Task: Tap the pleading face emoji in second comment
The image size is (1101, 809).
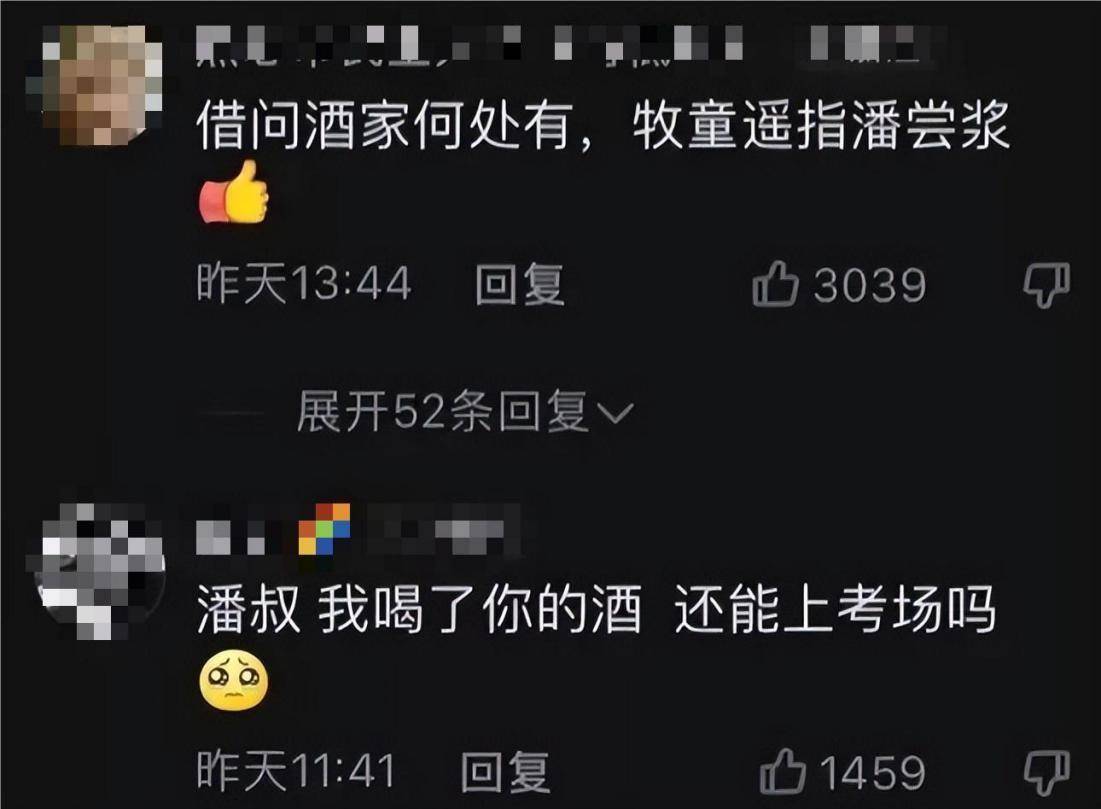Action: point(234,680)
